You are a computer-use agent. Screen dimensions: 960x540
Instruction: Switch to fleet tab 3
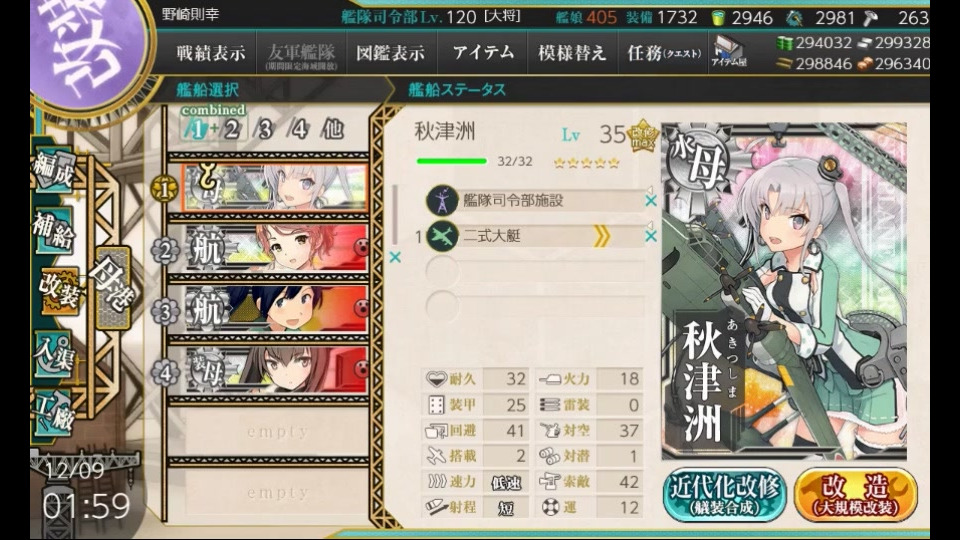coord(265,129)
